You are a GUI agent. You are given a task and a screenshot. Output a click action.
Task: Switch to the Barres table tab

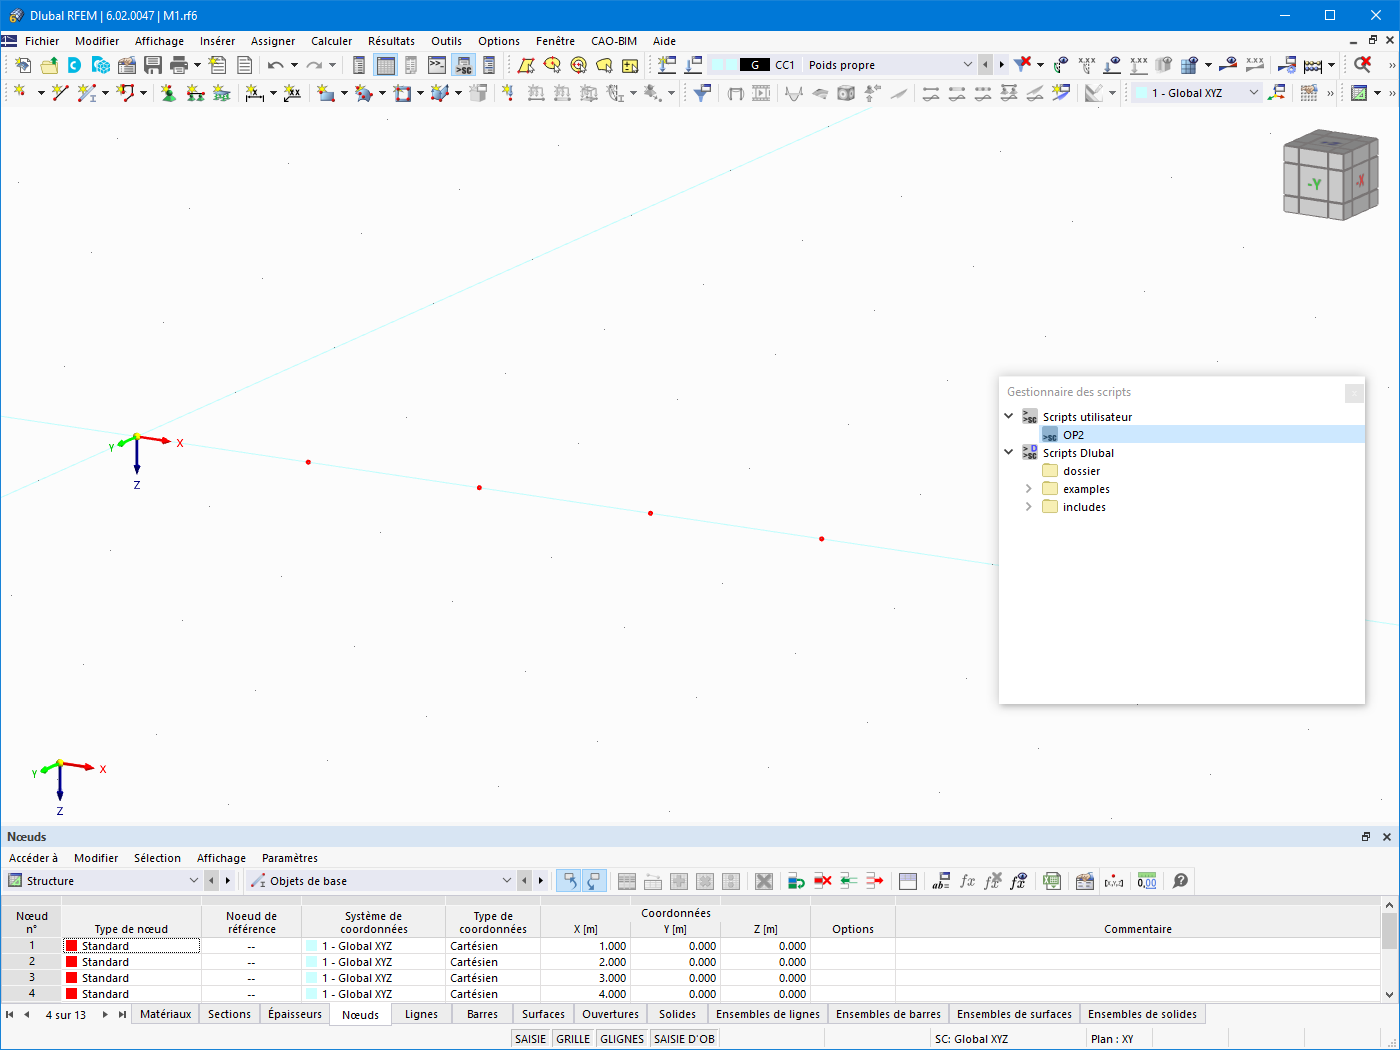click(x=482, y=1013)
